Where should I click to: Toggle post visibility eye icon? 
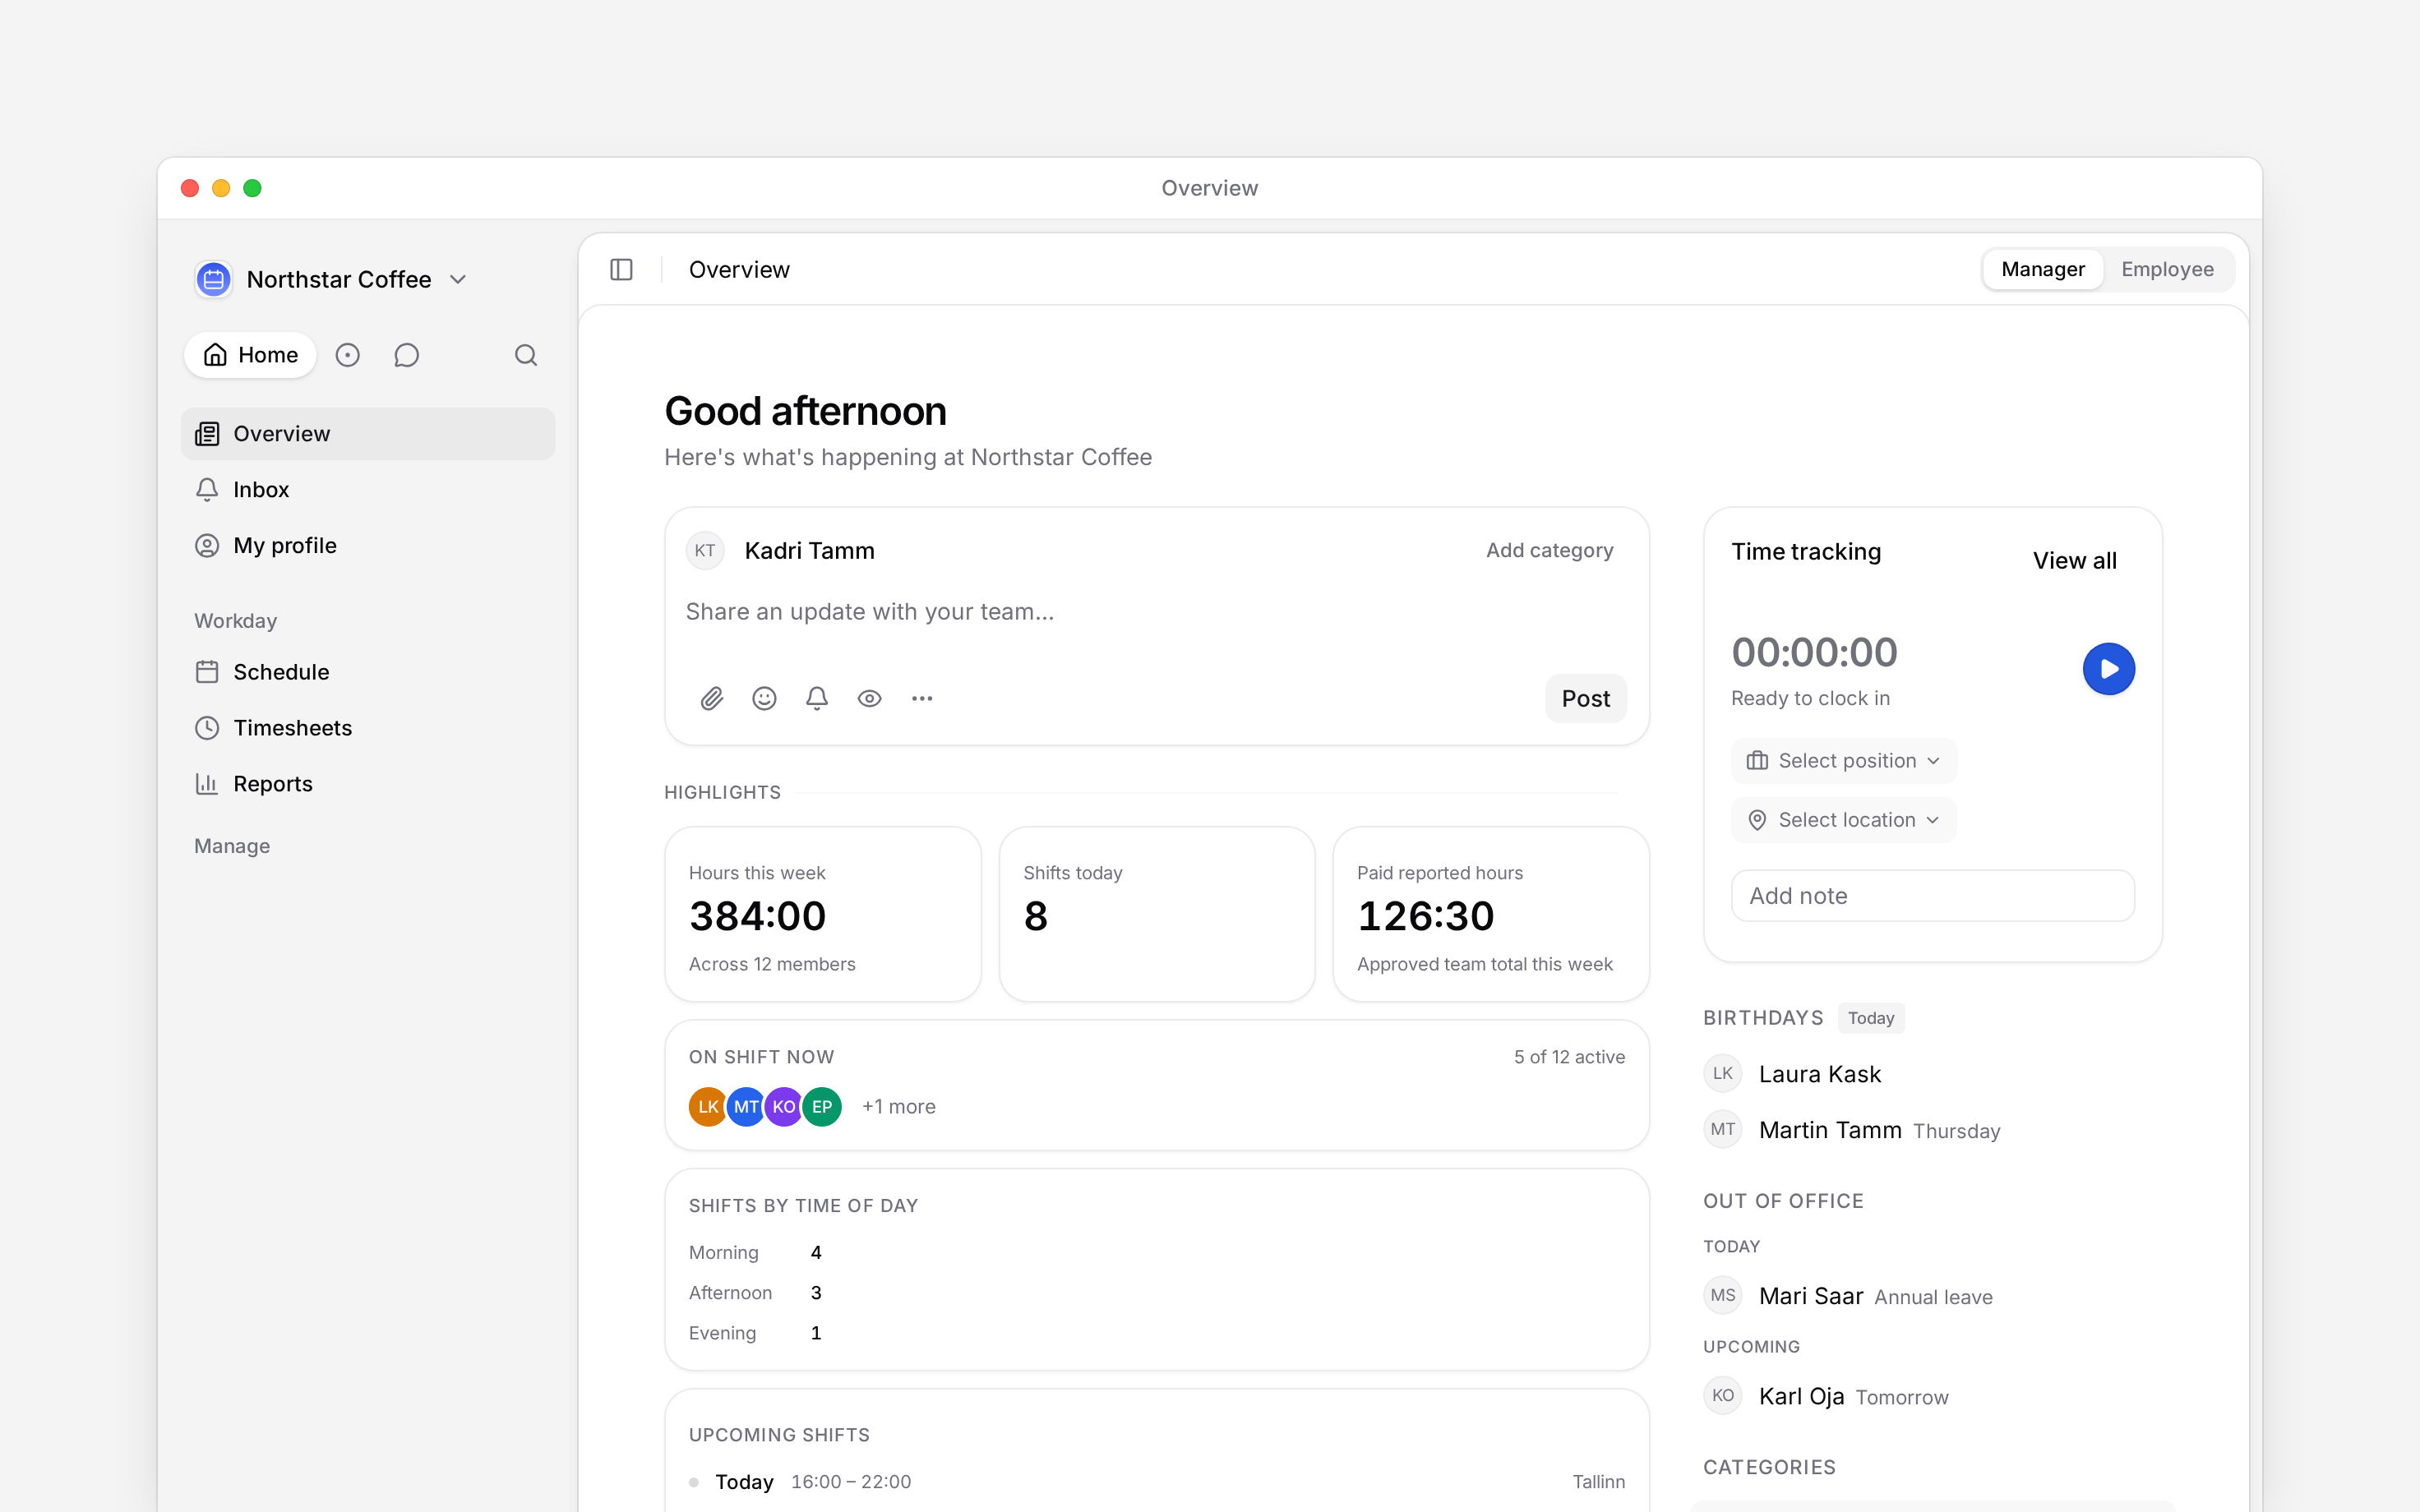(x=869, y=699)
